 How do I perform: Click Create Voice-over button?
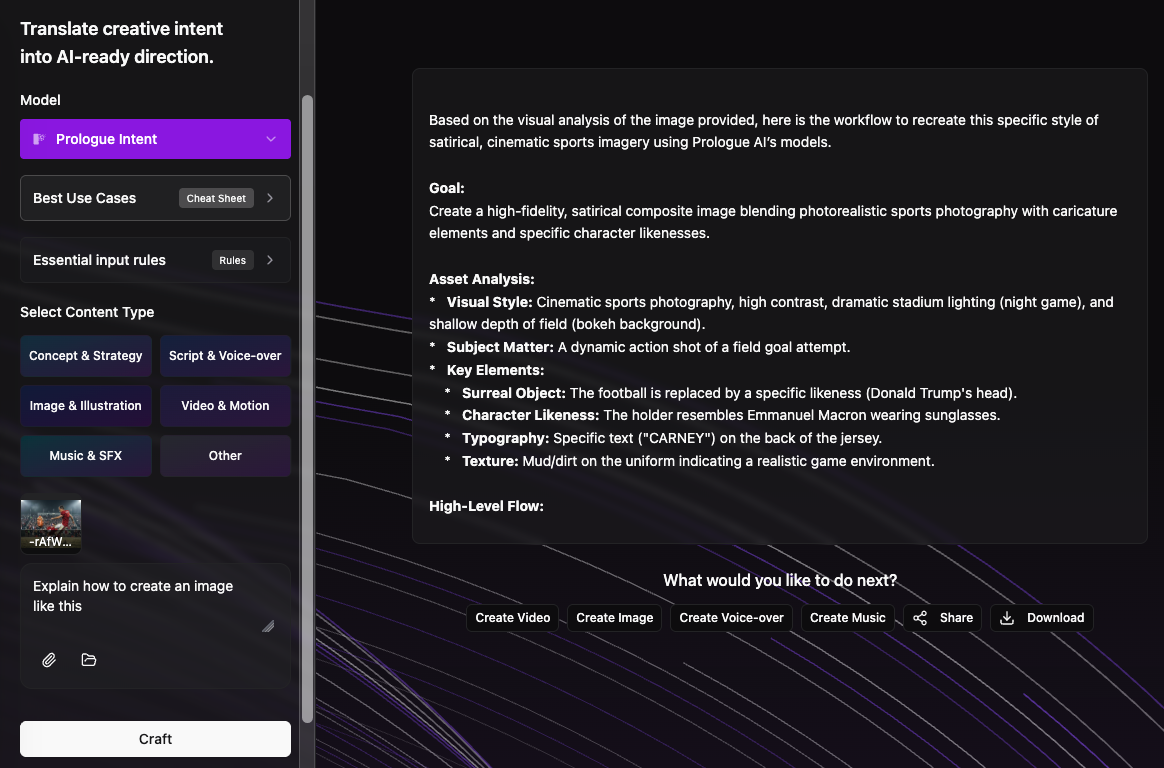[731, 618]
